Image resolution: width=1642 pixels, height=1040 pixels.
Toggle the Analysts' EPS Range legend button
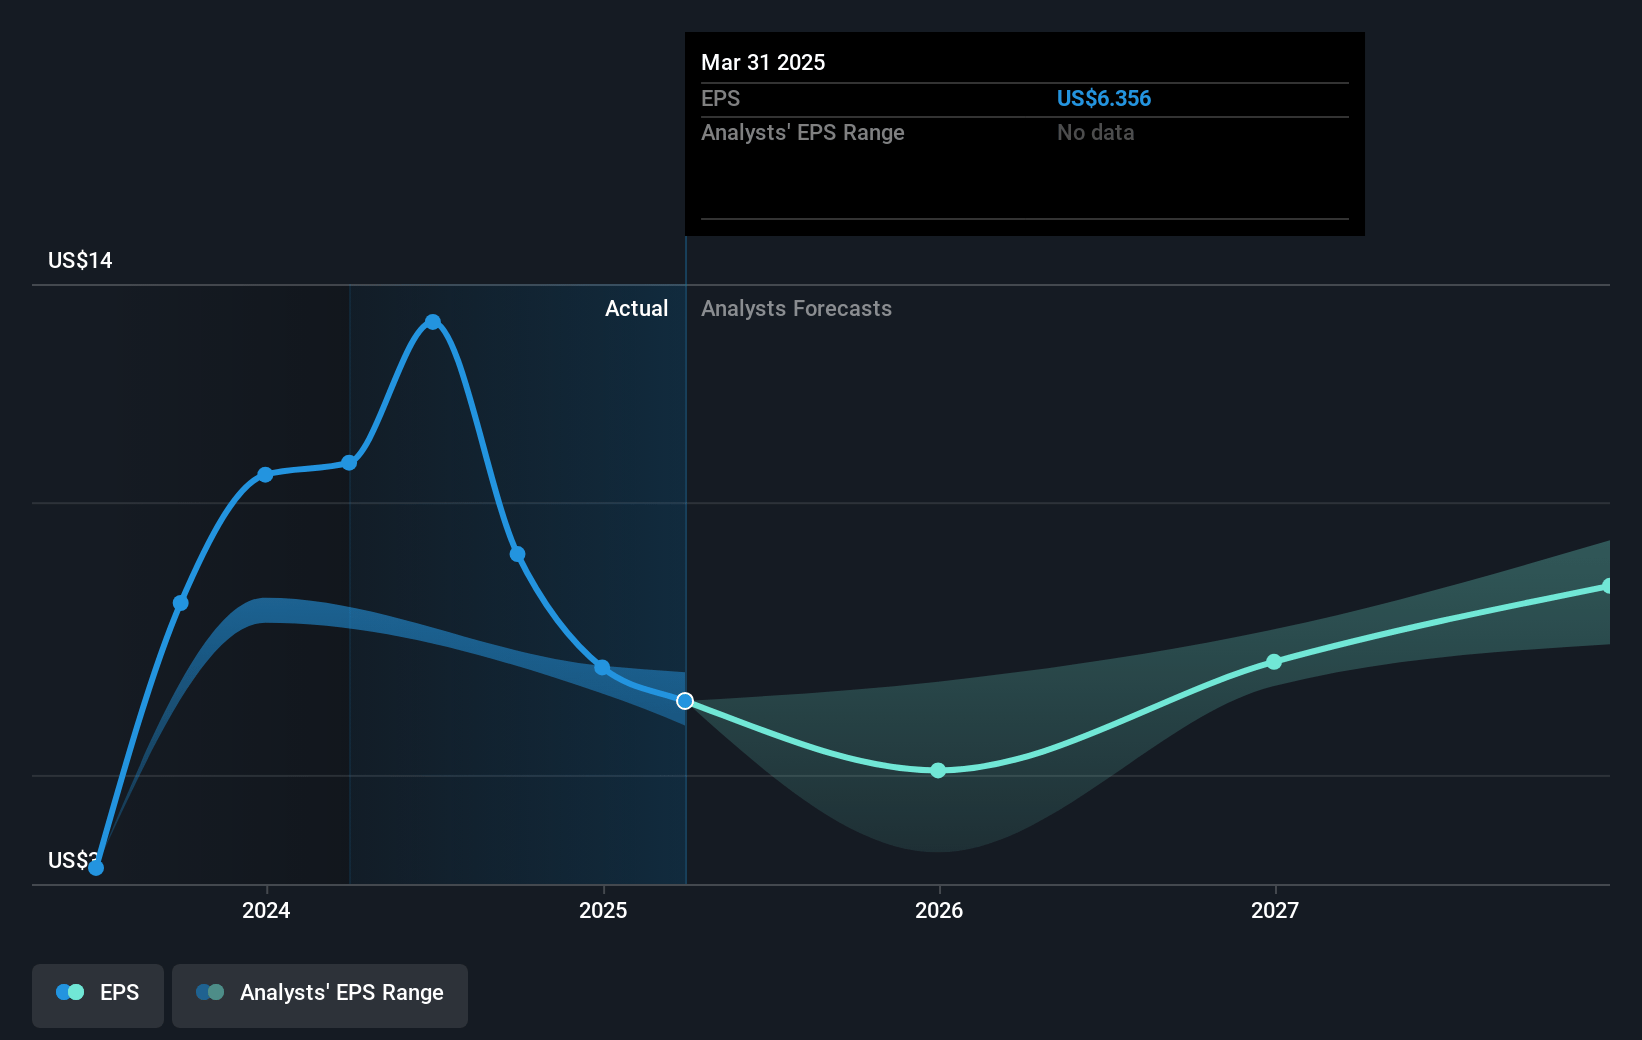tap(320, 995)
